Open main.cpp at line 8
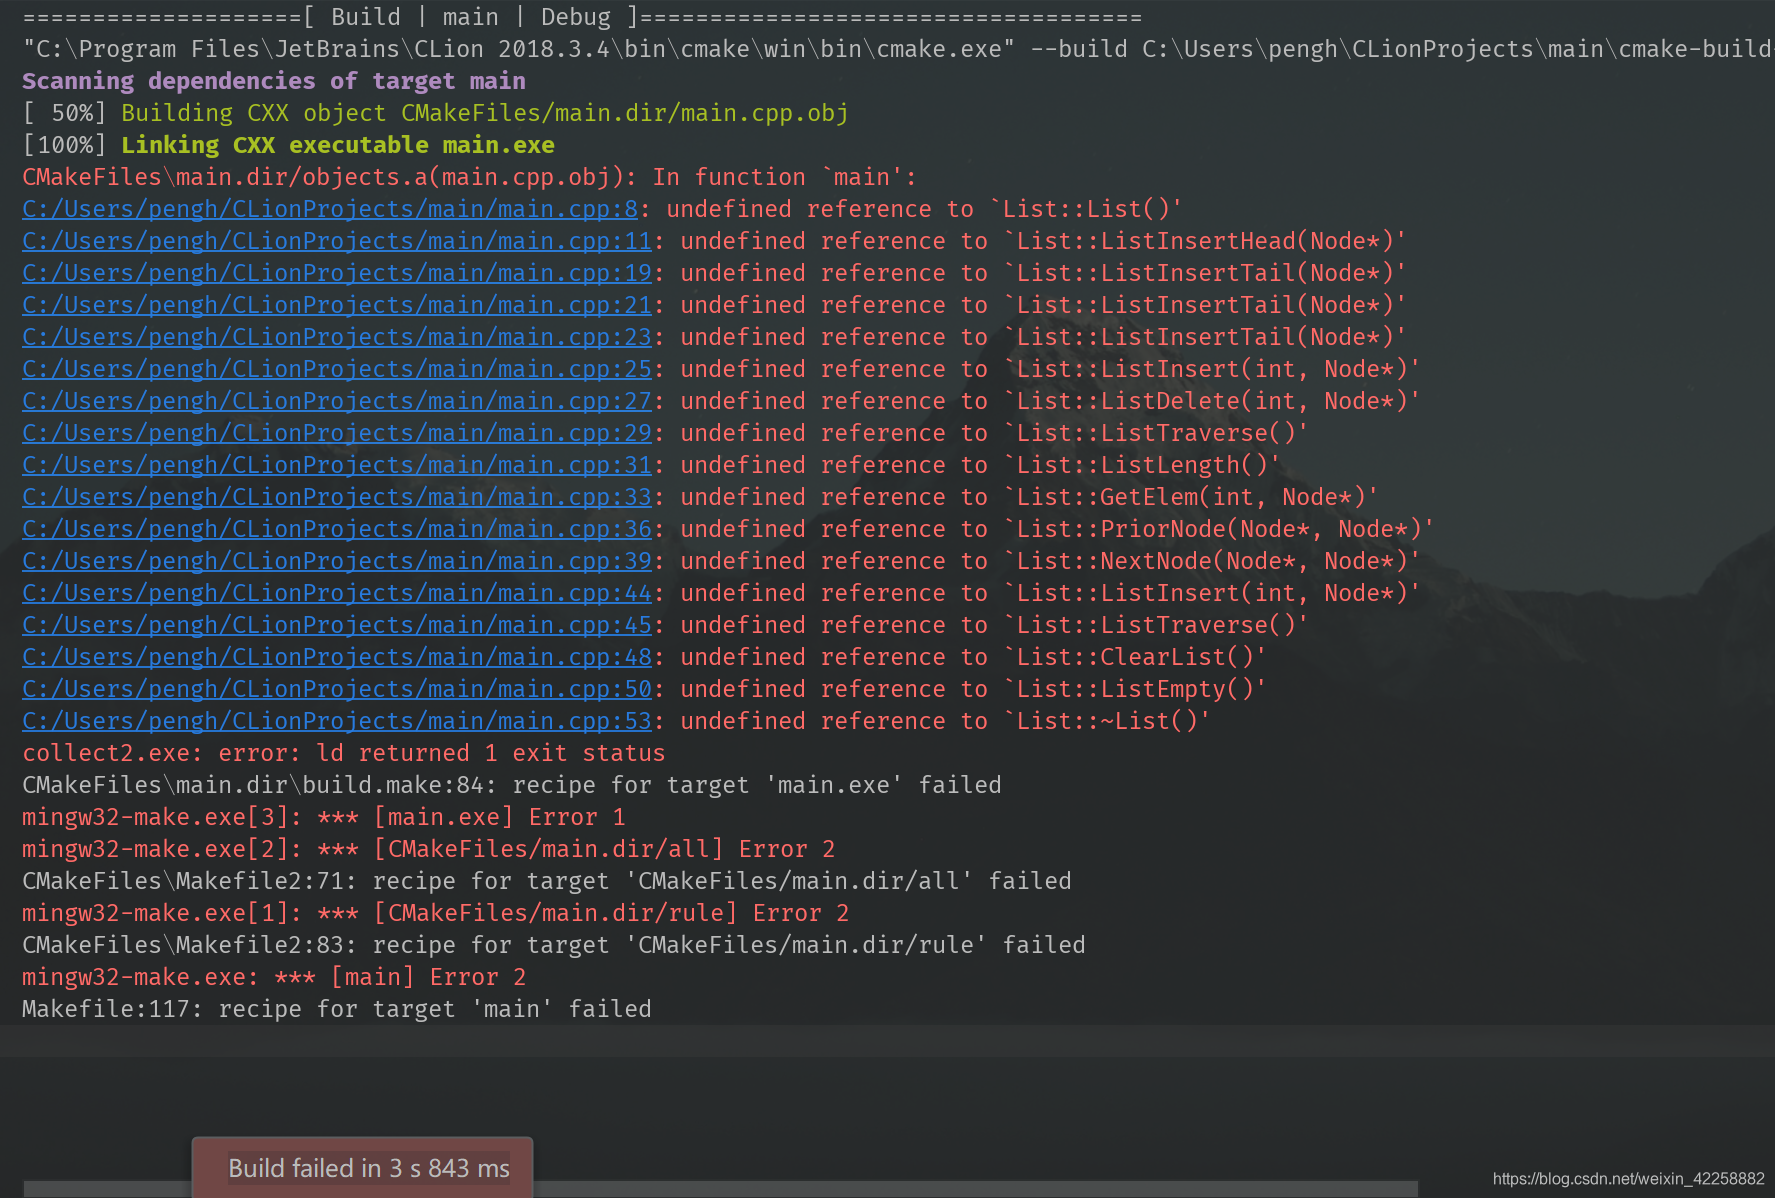Image resolution: width=1775 pixels, height=1198 pixels. (x=330, y=209)
